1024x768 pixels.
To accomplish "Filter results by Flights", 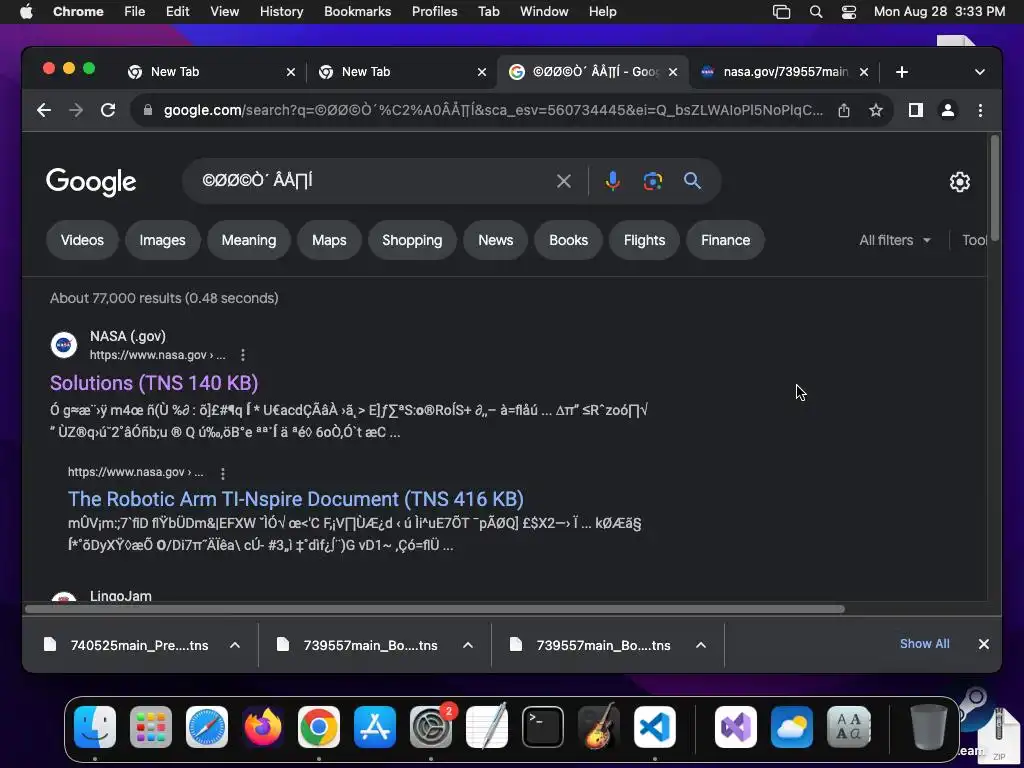I will point(644,240).
